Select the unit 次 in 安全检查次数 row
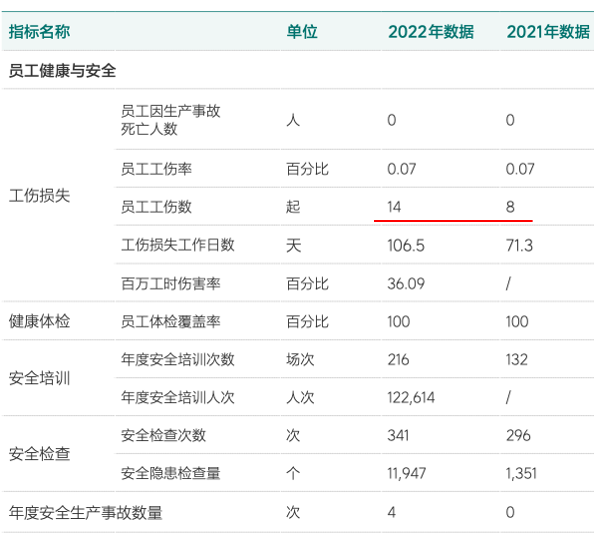 click(x=293, y=435)
